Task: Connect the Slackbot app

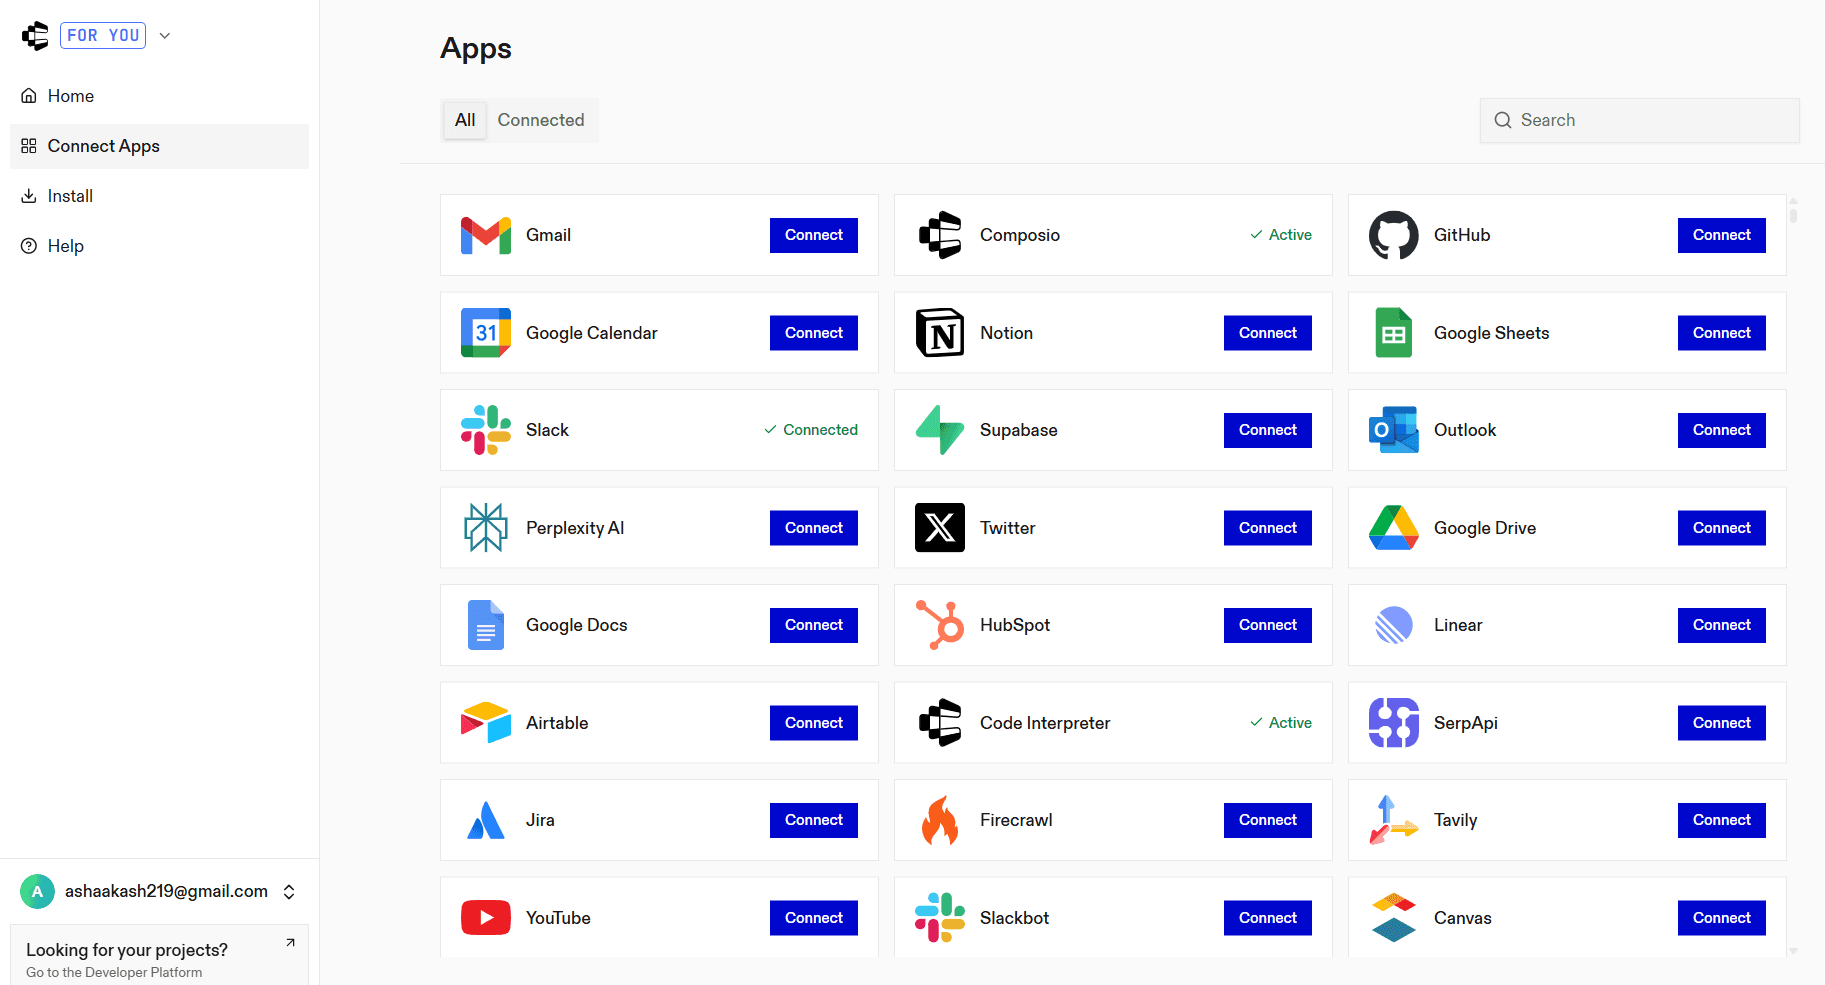Action: point(1268,918)
